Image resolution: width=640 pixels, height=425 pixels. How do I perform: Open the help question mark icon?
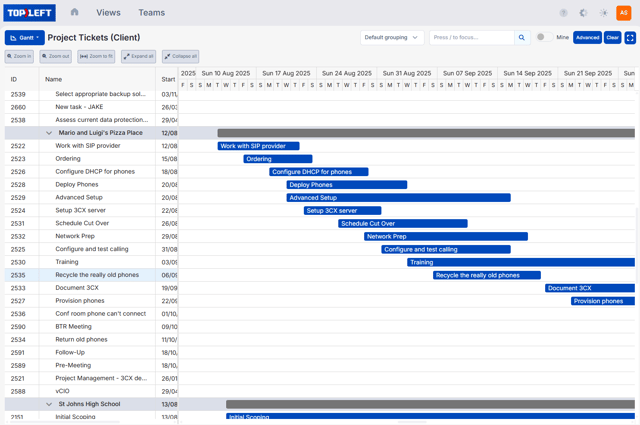(563, 13)
